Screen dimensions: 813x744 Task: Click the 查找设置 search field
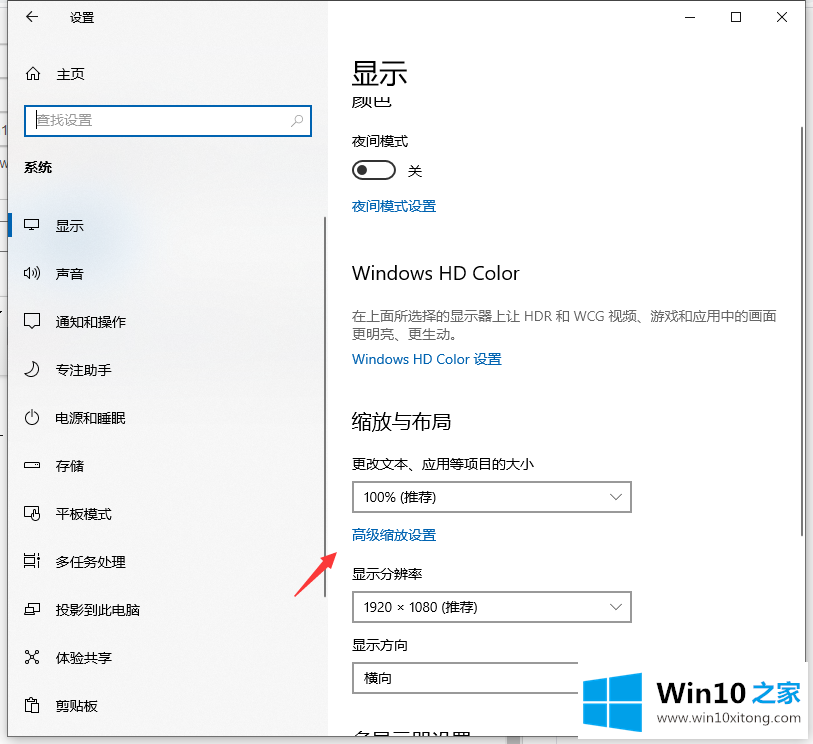click(x=167, y=121)
